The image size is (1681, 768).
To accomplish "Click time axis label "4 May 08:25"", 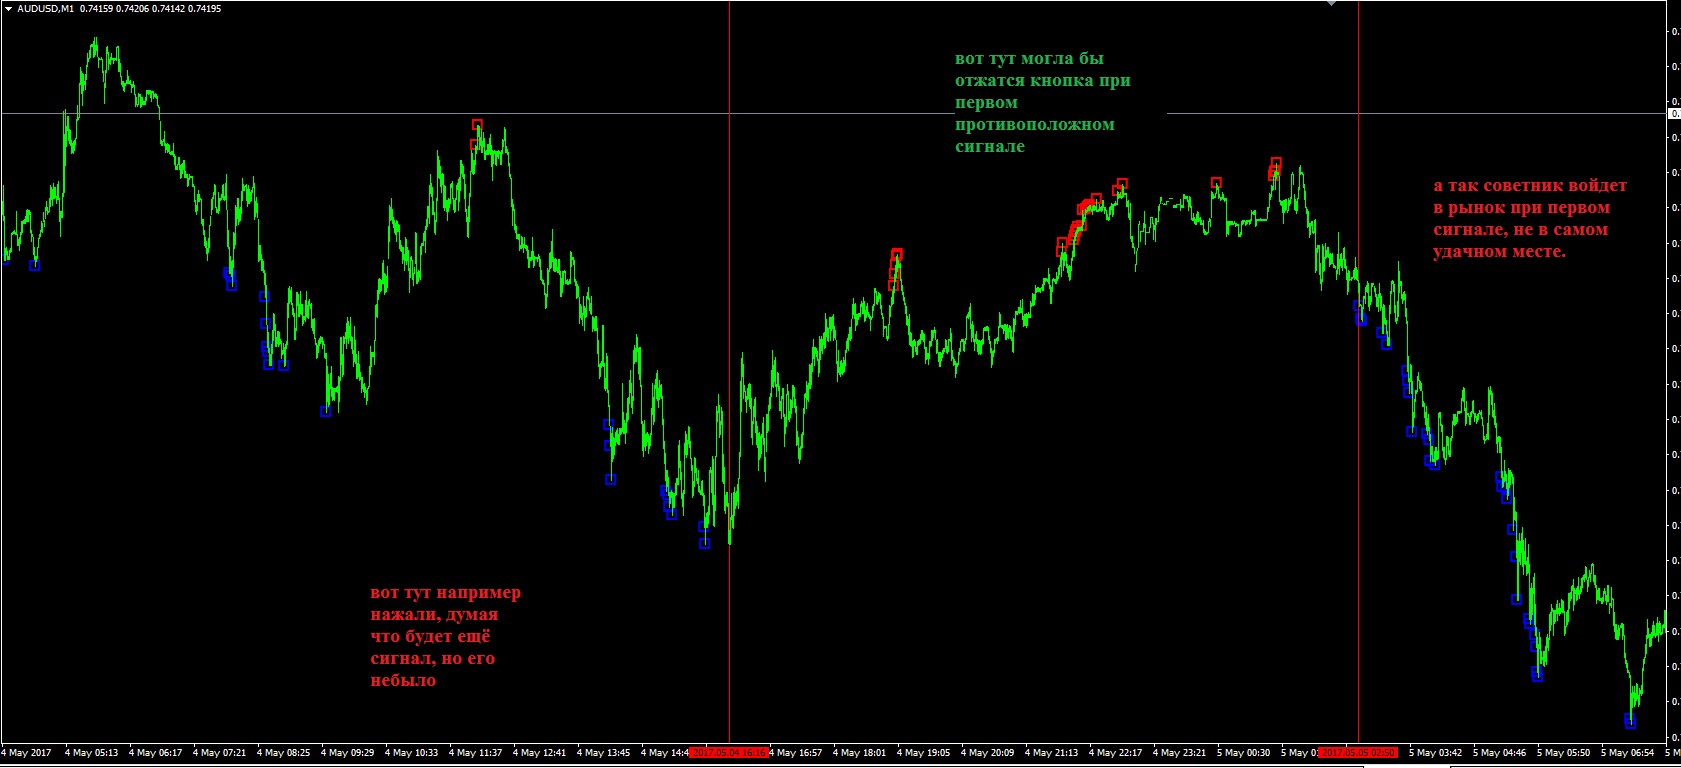I will 283,753.
